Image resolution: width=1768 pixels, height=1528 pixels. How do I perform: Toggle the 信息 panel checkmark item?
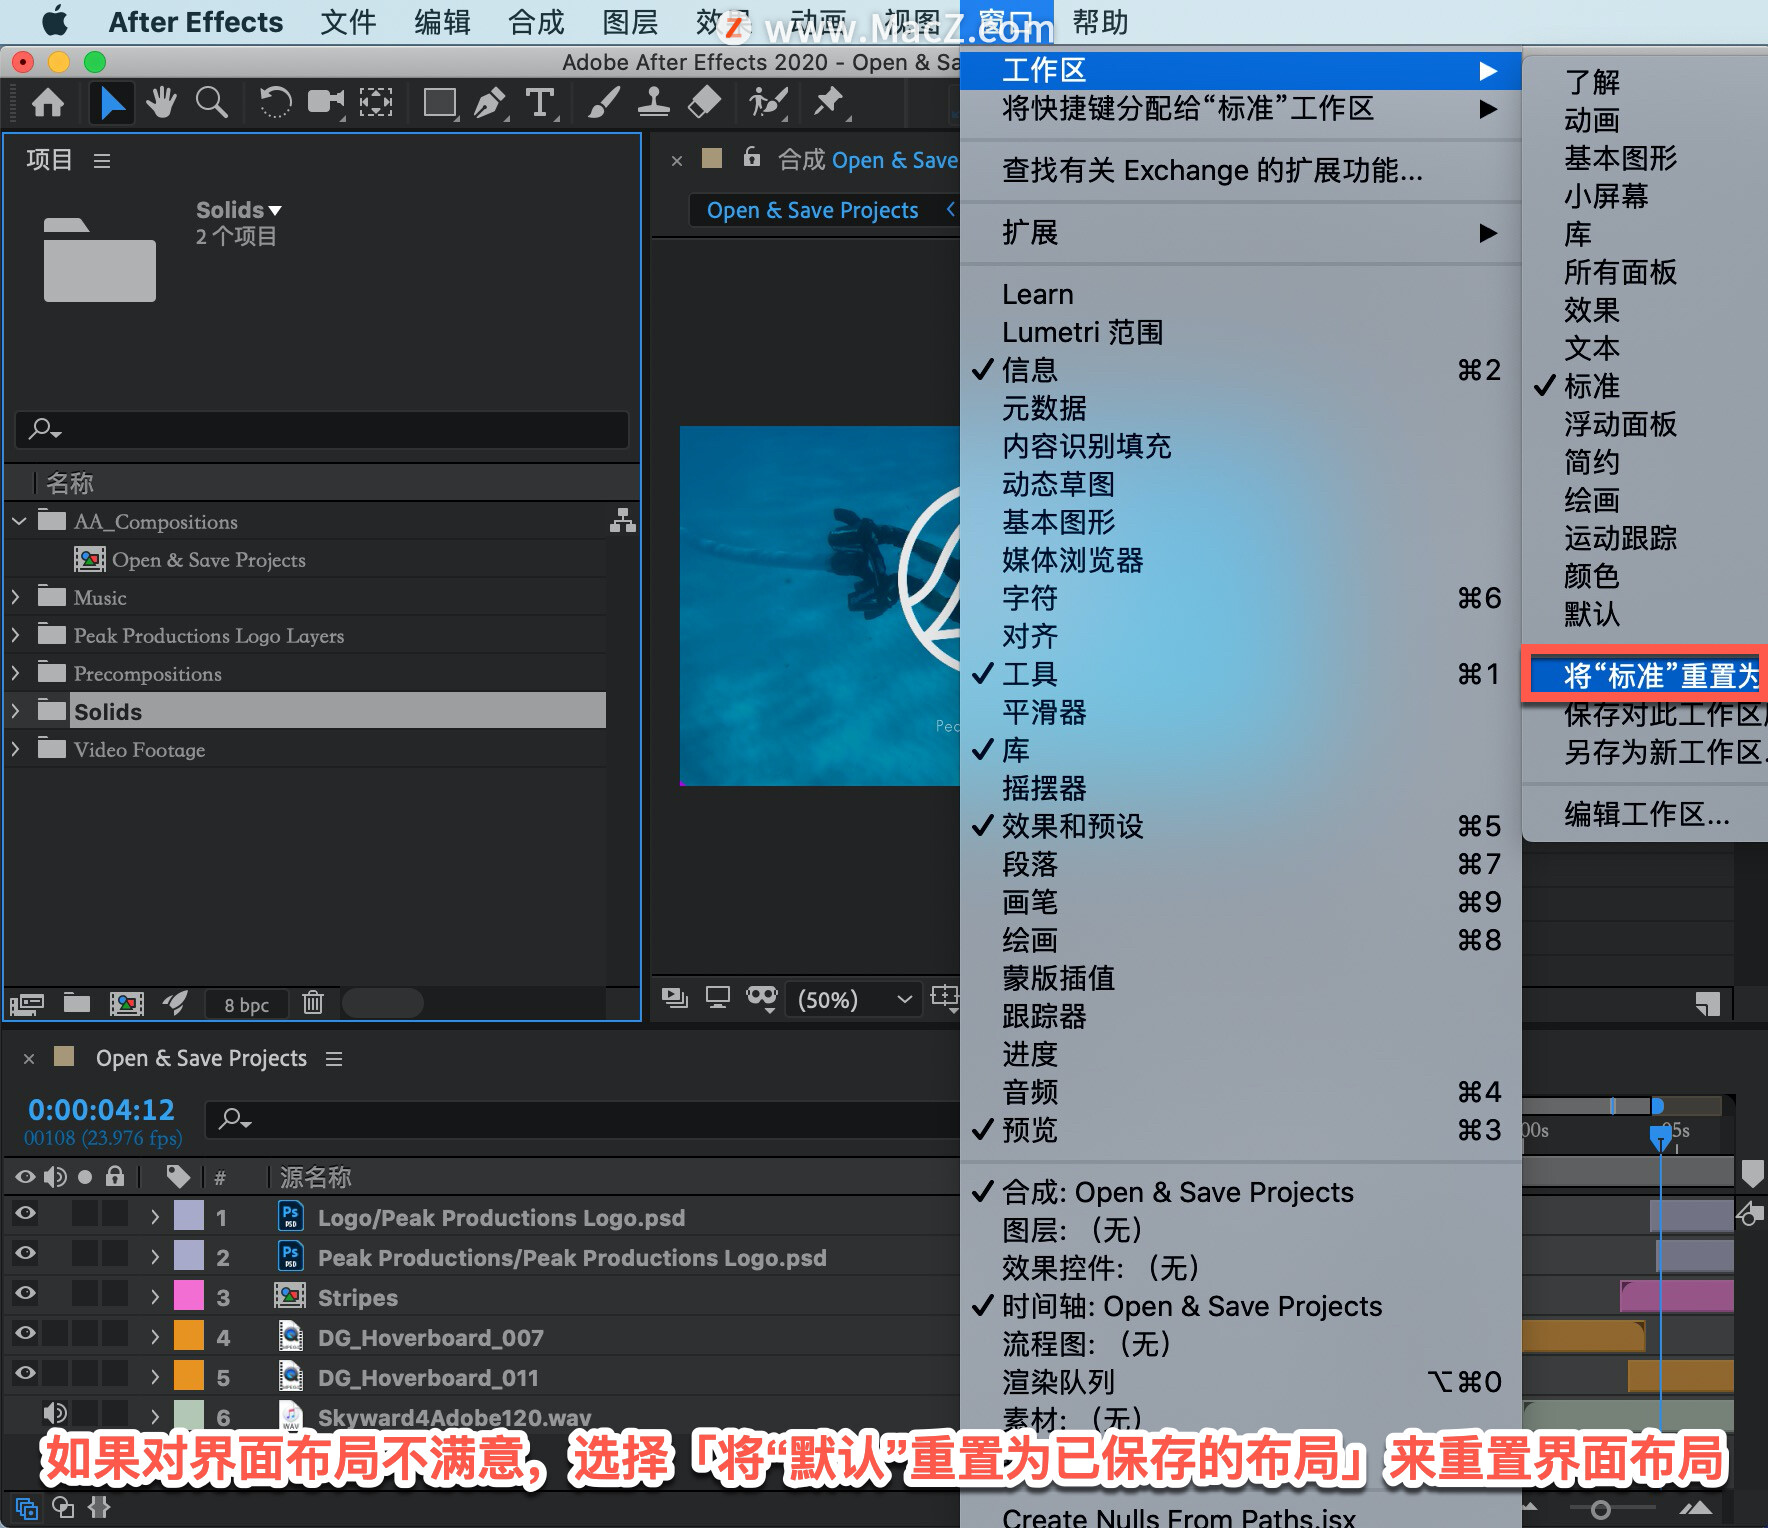[x=1241, y=370]
